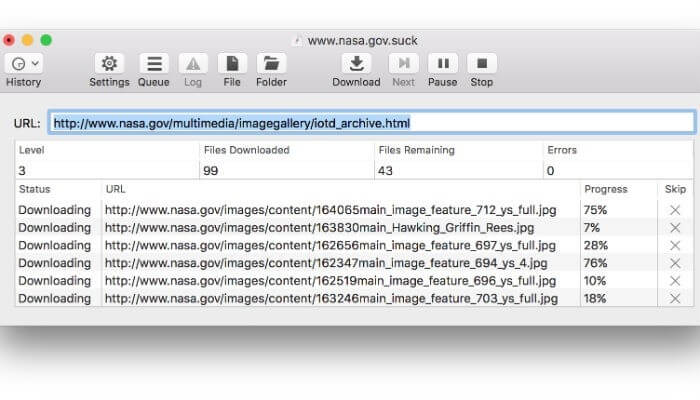The height and width of the screenshot is (400, 700).
Task: Skip the 162519main_image_feature_696 download
Action: coord(675,281)
